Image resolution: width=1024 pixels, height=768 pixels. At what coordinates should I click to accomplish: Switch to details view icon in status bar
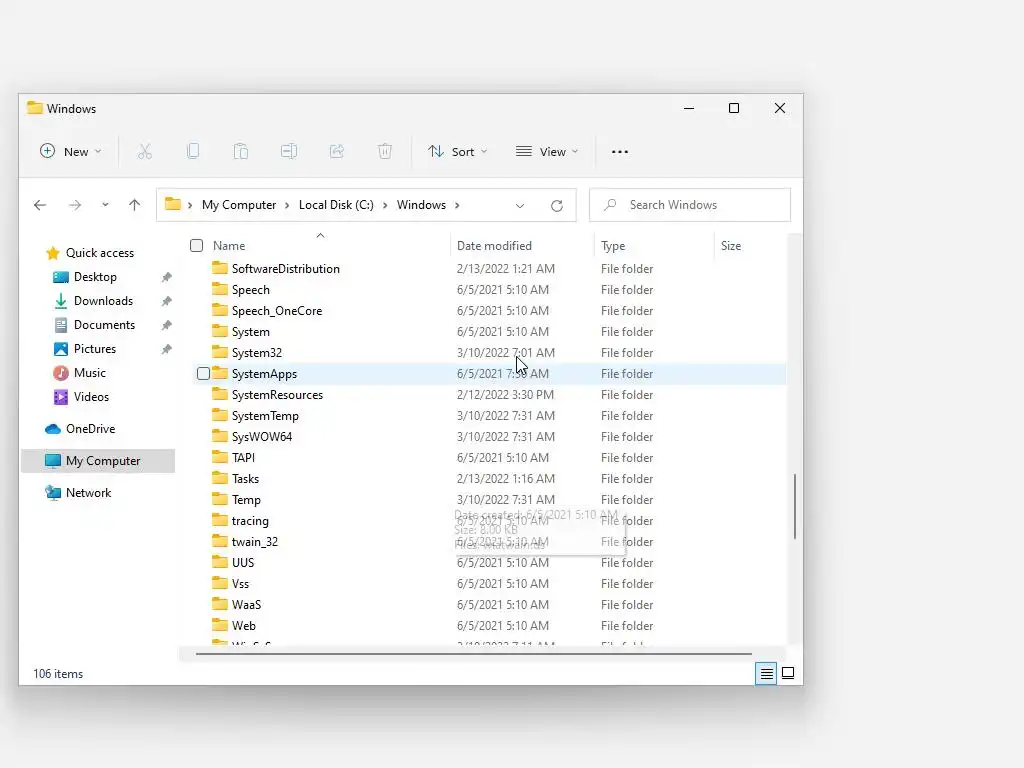click(x=766, y=673)
